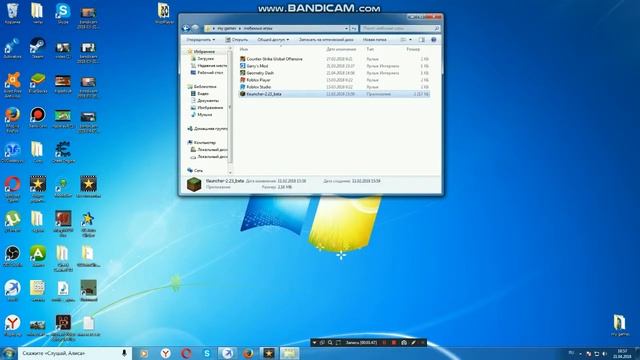Select Документы library in navigation pane

[x=208, y=100]
